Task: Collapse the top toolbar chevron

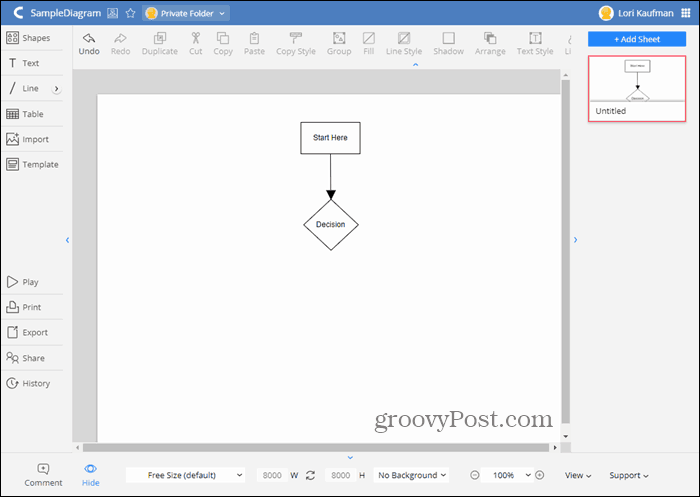Action: (416, 65)
